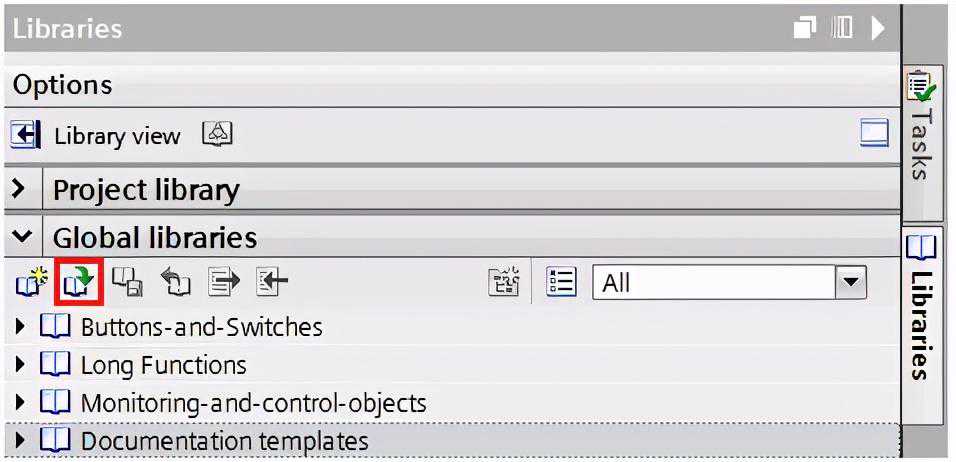Click the triangle icon right of Library view
The width and height of the screenshot is (956, 462).
pyautogui.click(x=217, y=134)
